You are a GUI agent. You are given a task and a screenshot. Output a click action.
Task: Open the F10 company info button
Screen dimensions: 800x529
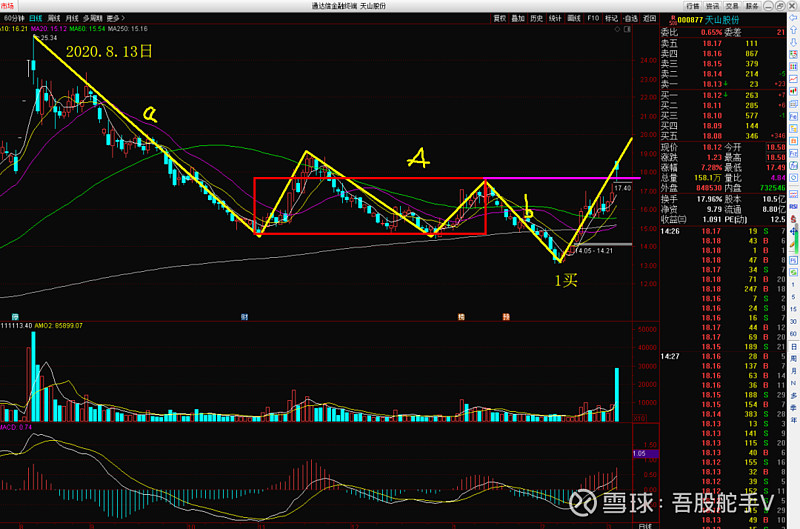(593, 18)
